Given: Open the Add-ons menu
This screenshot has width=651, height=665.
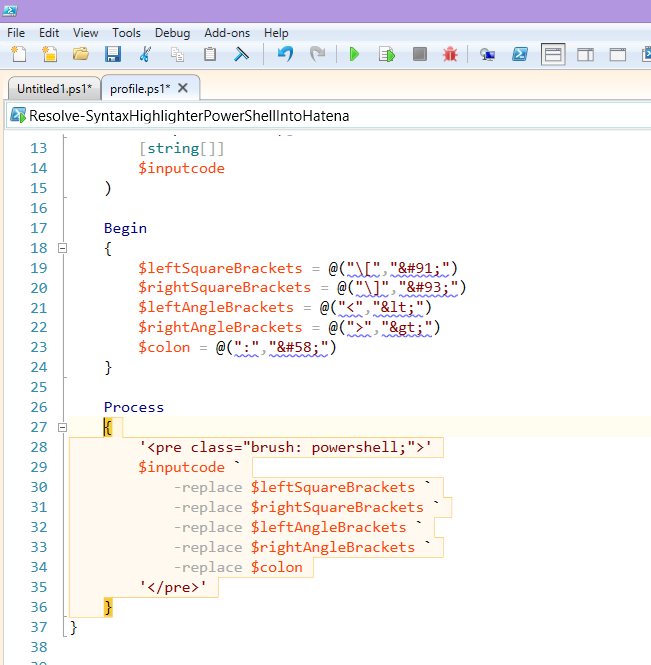Looking at the screenshot, I should pyautogui.click(x=227, y=33).
